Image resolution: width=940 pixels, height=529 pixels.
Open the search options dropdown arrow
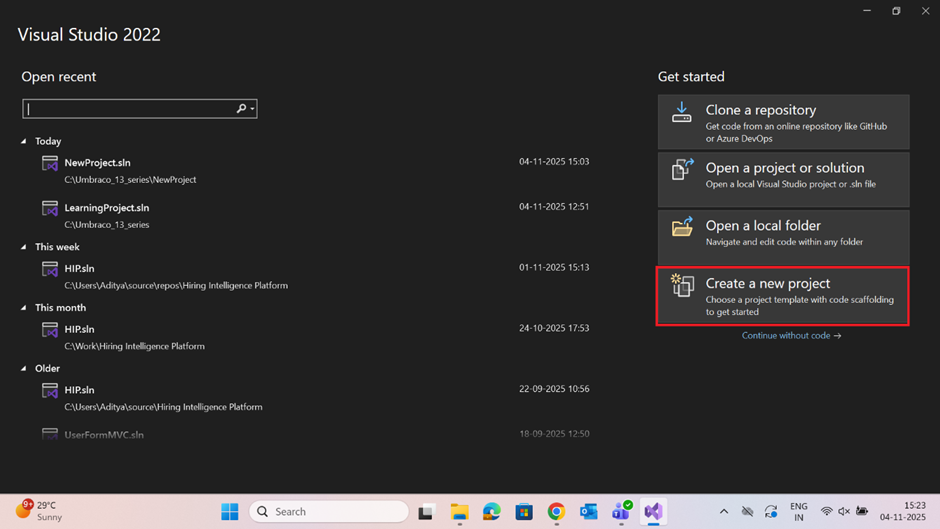252,109
